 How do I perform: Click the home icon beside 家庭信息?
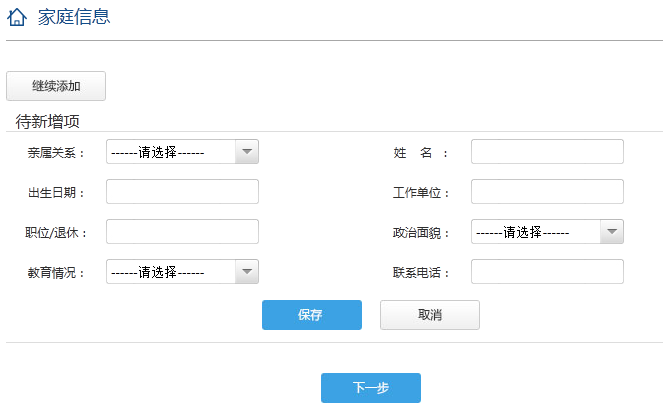coord(17,17)
